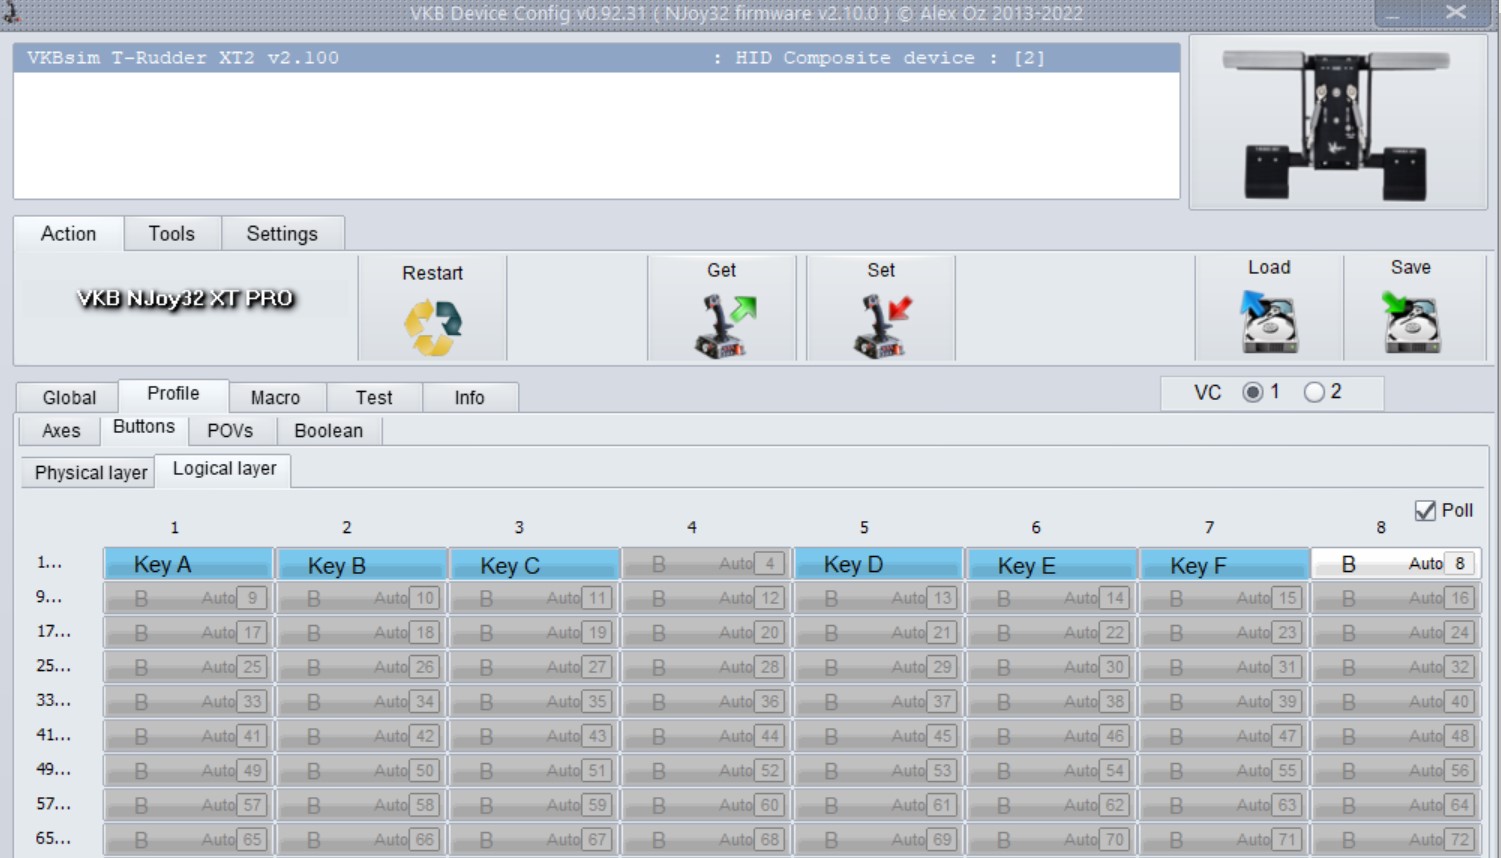The image size is (1501, 858).
Task: Click the Key A button cell
Action: click(x=188, y=565)
